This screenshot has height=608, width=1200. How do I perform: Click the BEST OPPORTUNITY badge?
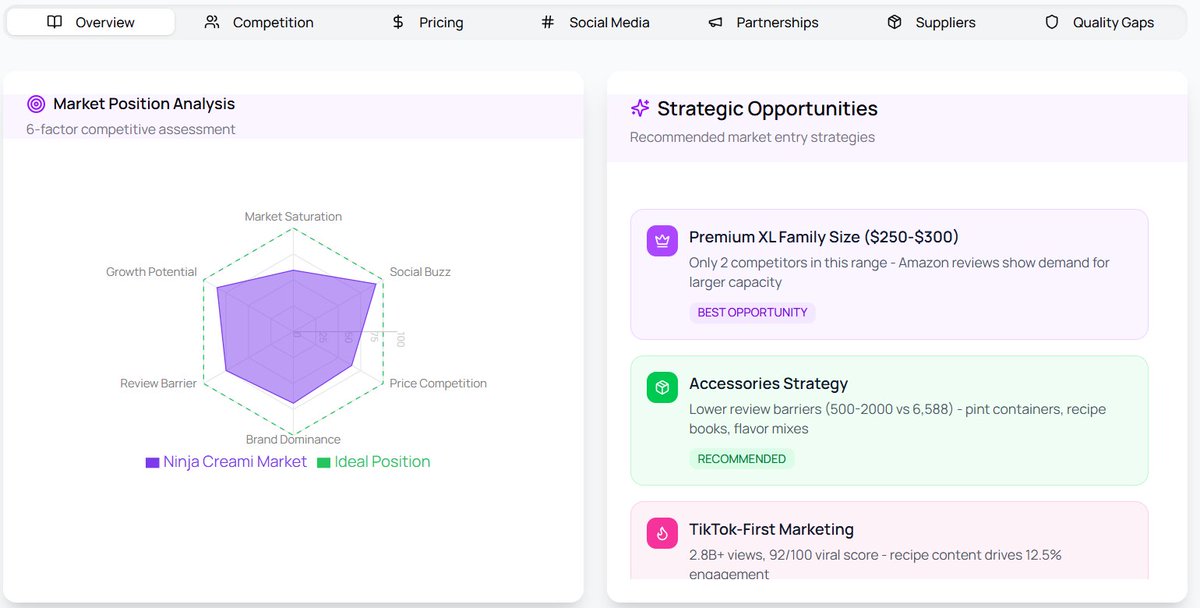pyautogui.click(x=752, y=313)
